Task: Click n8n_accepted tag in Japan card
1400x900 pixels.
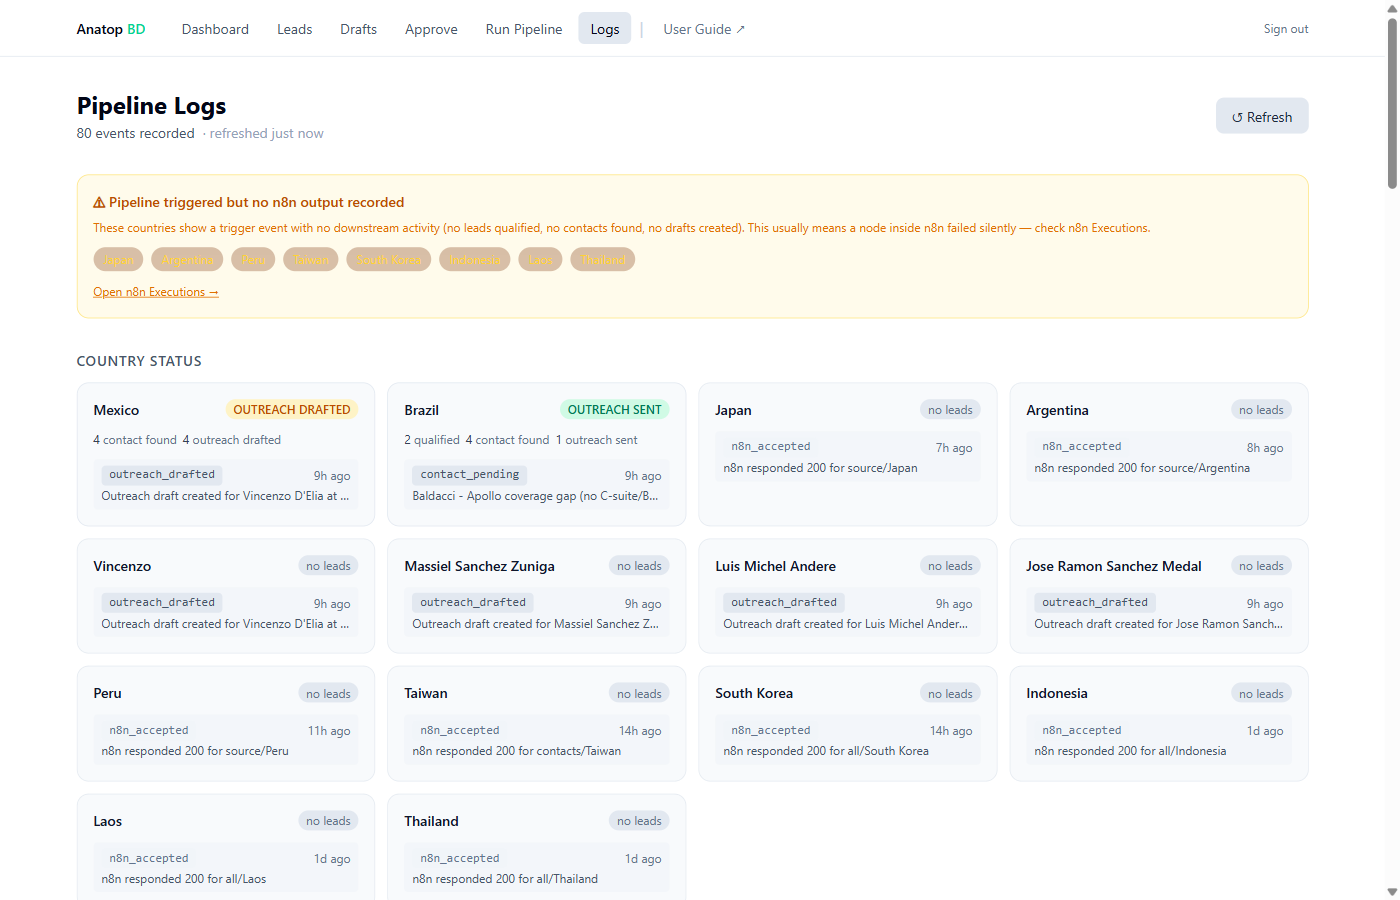Action: tap(771, 446)
